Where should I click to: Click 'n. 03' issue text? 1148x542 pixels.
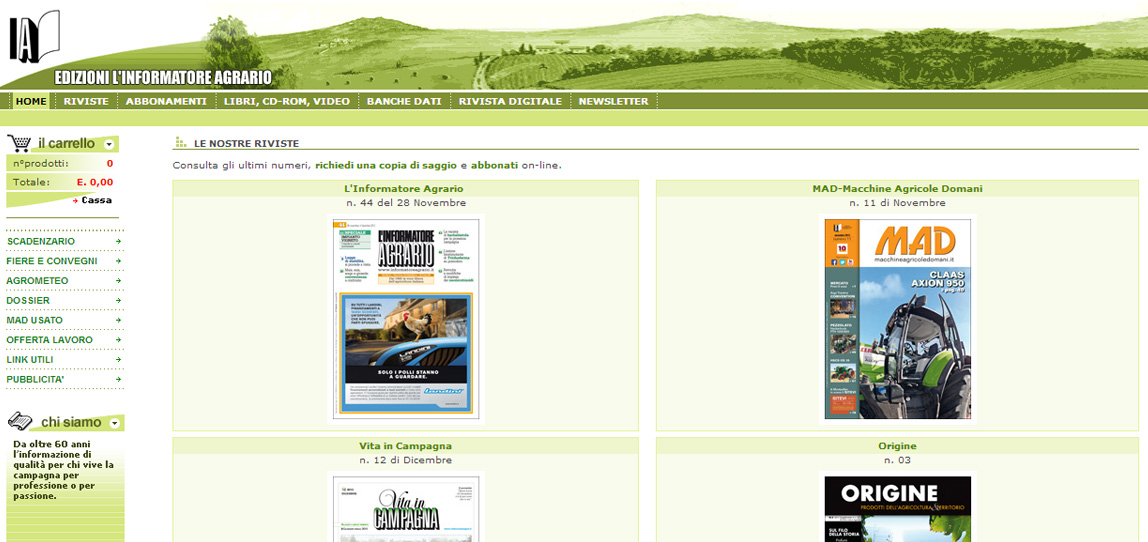pos(897,460)
